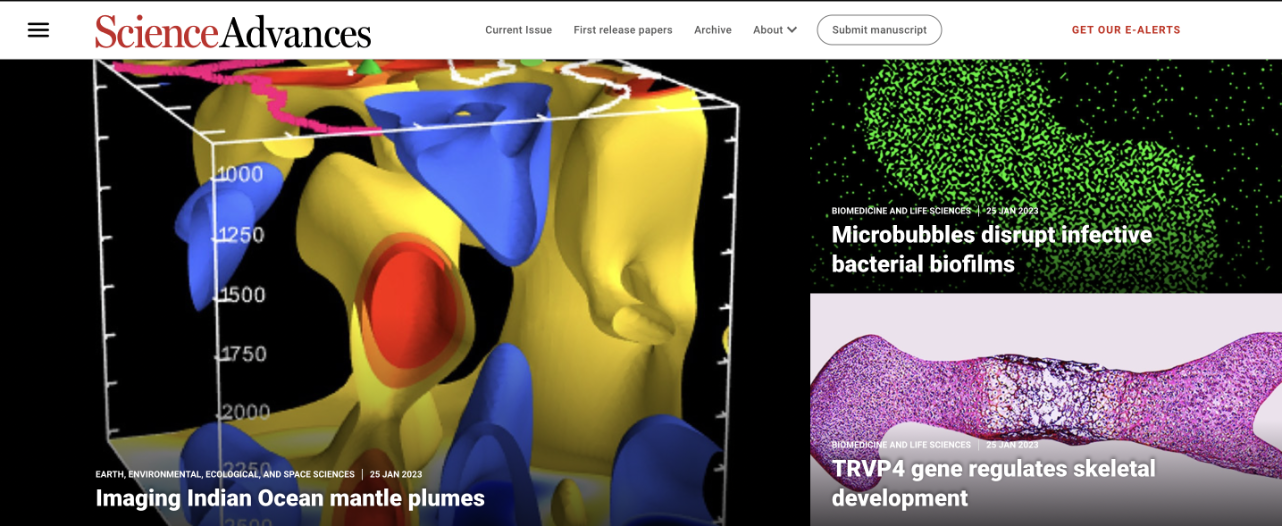Click the Science Advances logo
1282x526 pixels.
coord(233,31)
